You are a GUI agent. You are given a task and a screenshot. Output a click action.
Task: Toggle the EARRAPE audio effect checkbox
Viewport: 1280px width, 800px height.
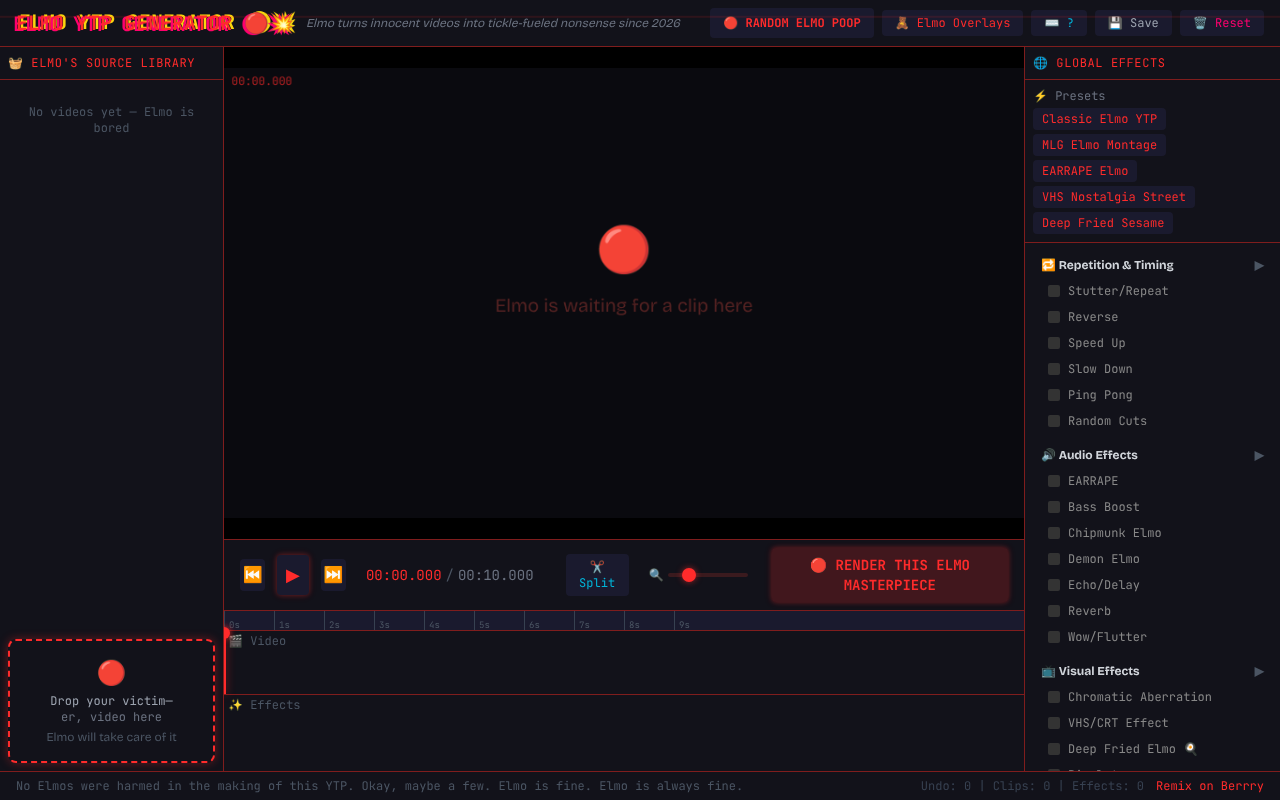[x=1054, y=481]
